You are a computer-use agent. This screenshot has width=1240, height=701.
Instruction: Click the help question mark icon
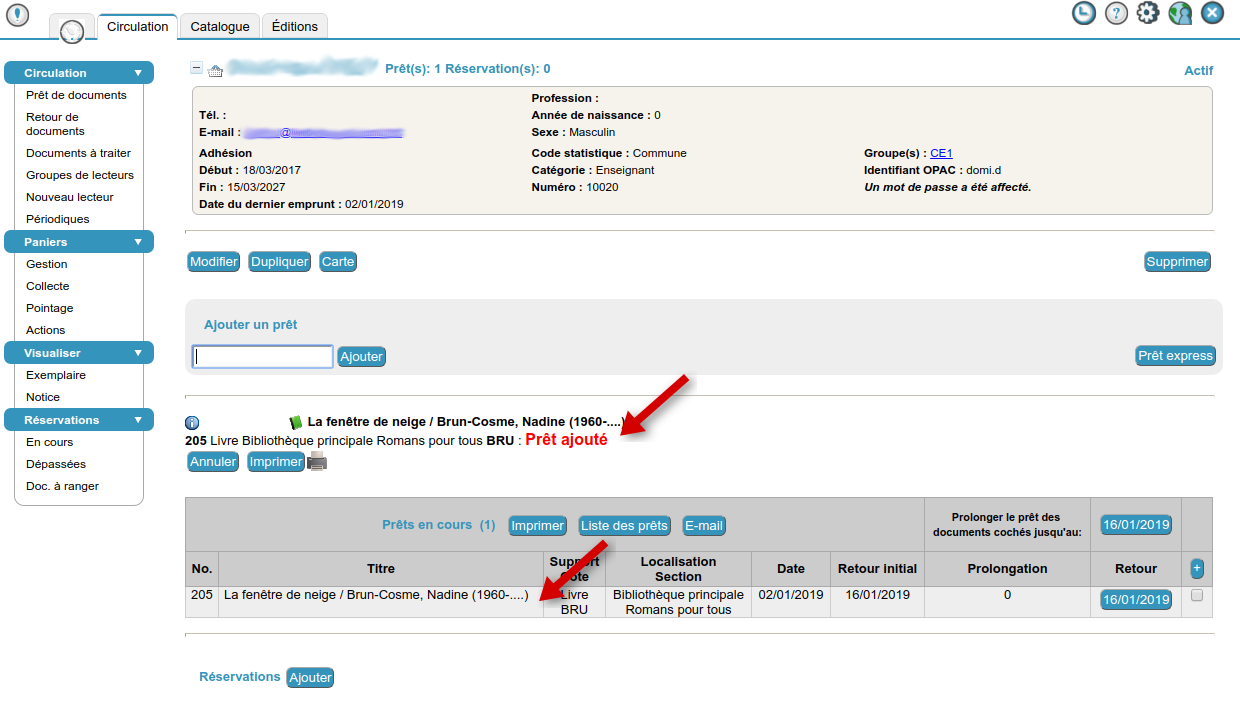(x=1116, y=13)
